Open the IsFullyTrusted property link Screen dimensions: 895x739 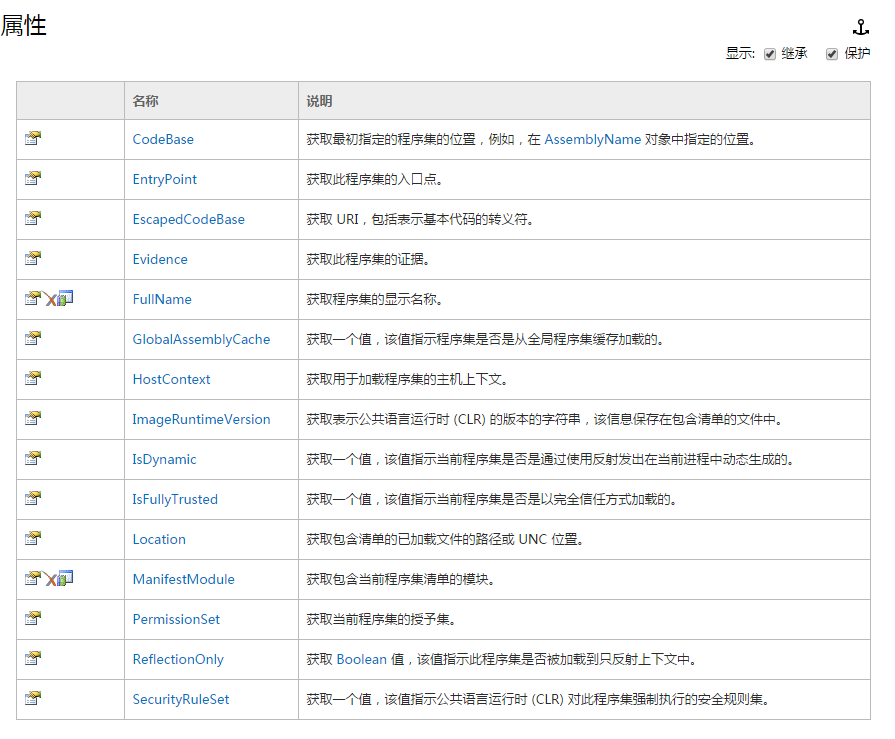(x=175, y=499)
